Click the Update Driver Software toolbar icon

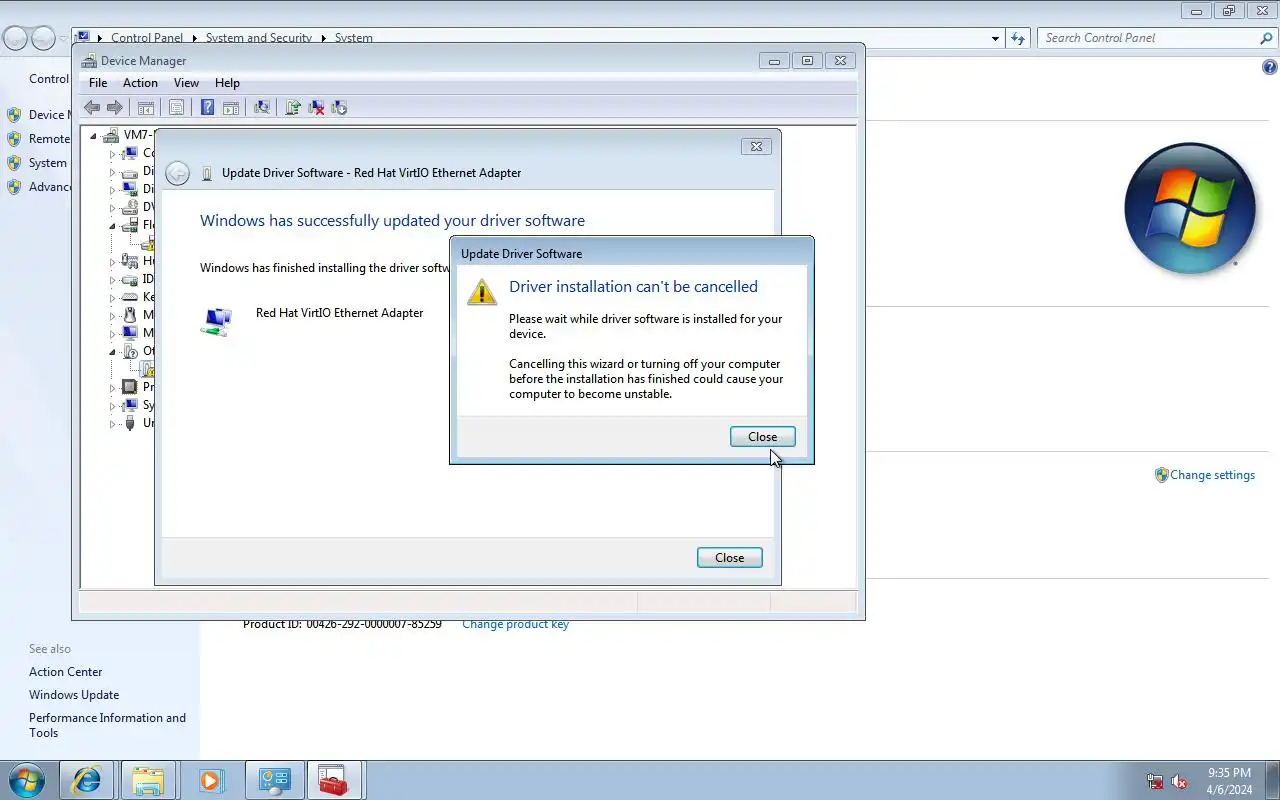[293, 107]
